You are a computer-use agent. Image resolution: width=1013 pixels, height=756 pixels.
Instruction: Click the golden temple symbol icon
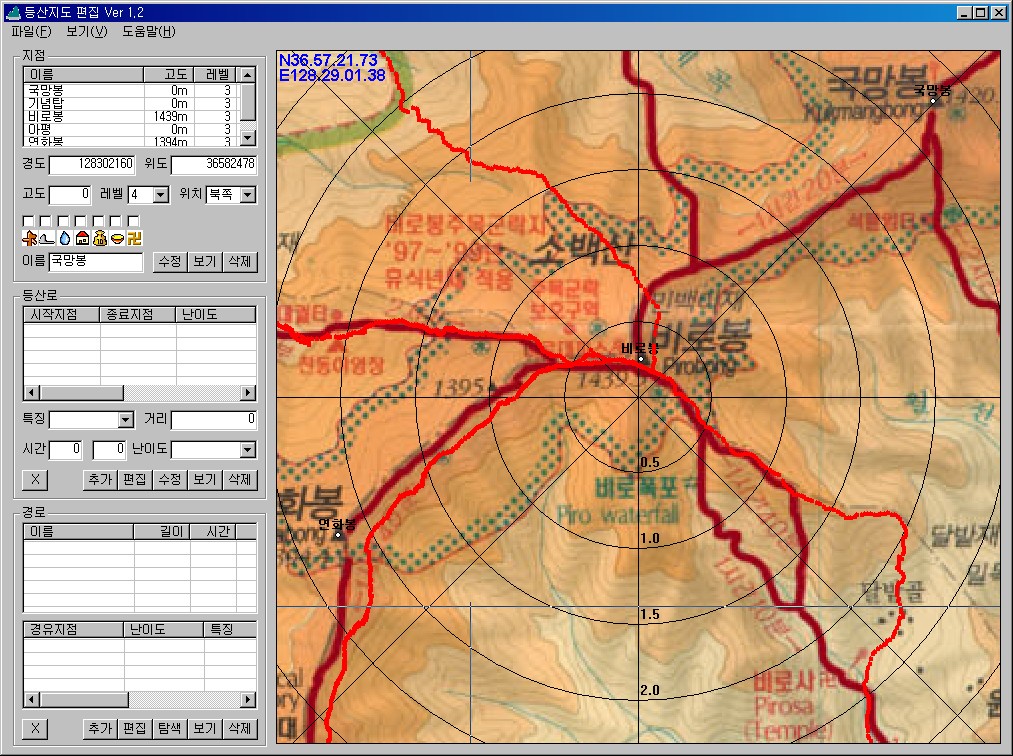coord(134,238)
